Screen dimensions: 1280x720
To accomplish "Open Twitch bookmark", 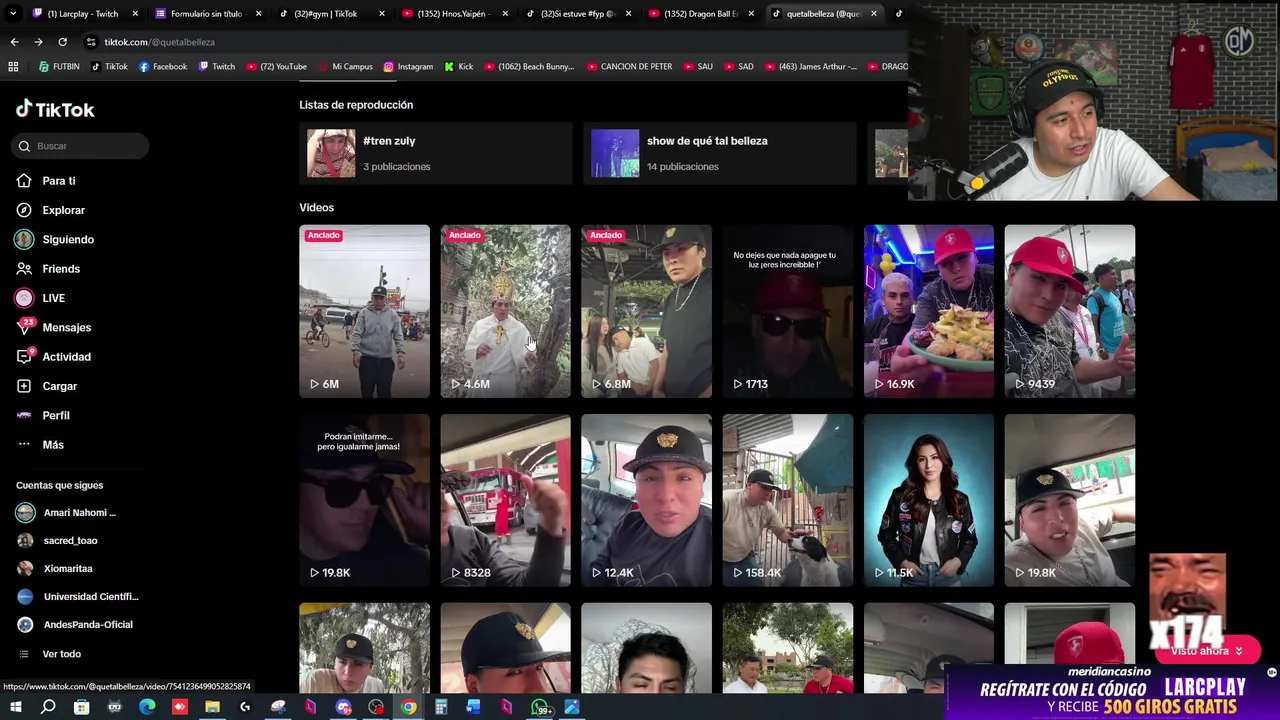I will point(217,66).
